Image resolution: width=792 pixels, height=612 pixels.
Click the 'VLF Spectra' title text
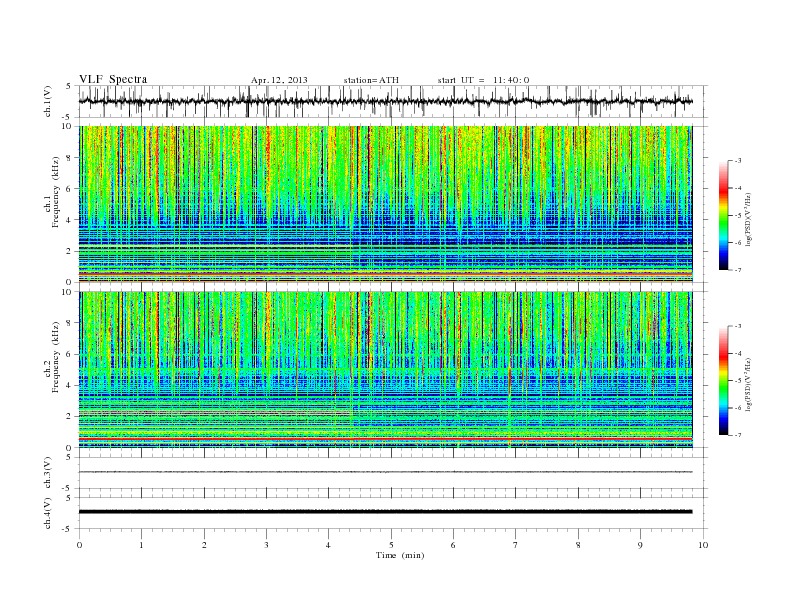pyautogui.click(x=113, y=79)
